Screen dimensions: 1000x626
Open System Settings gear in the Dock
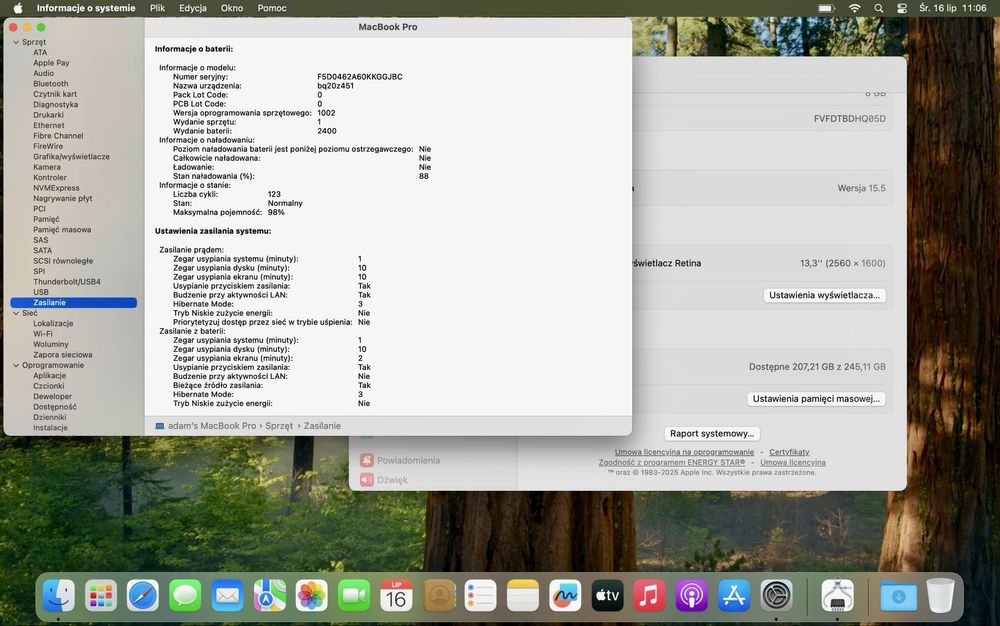(776, 596)
